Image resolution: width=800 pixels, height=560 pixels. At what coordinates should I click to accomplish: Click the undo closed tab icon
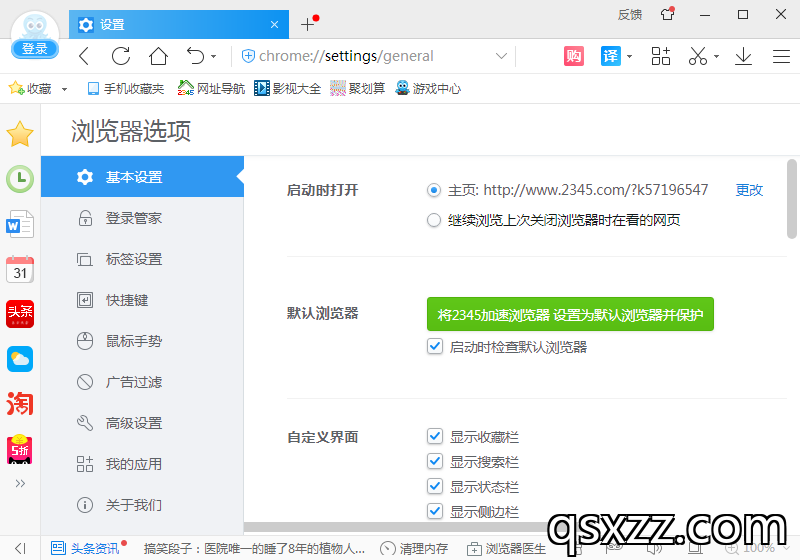click(x=195, y=56)
